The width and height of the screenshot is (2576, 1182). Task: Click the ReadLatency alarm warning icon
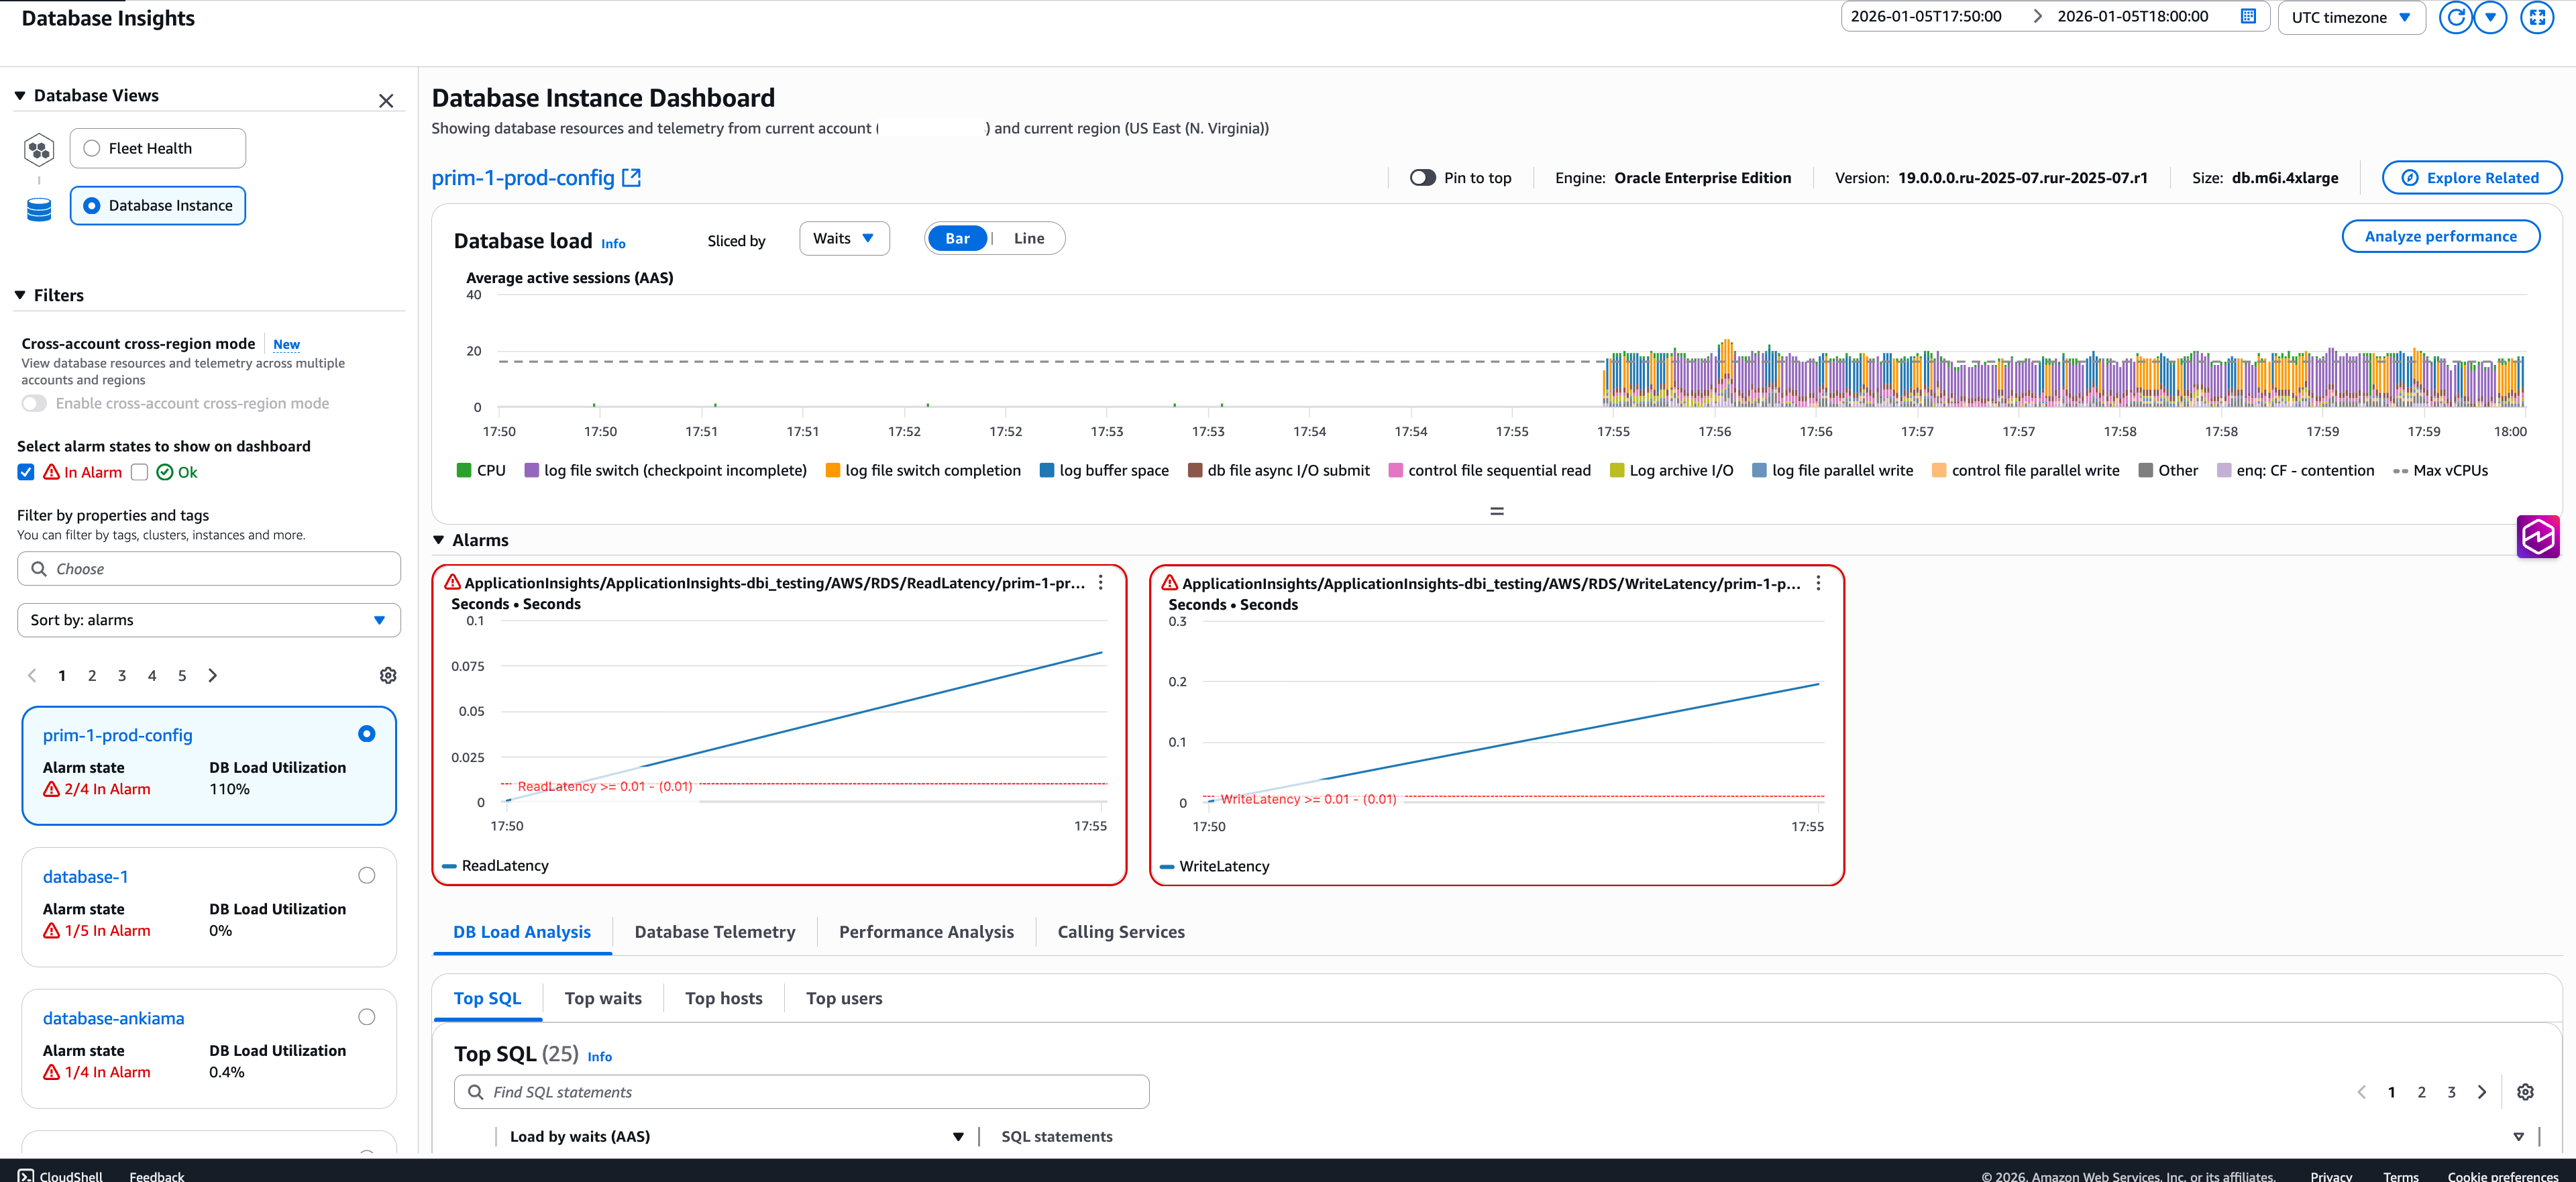452,582
